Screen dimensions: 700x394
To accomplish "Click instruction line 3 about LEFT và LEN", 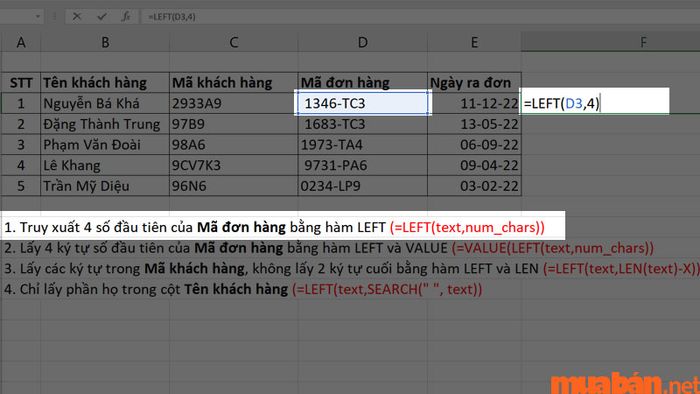I will [352, 269].
